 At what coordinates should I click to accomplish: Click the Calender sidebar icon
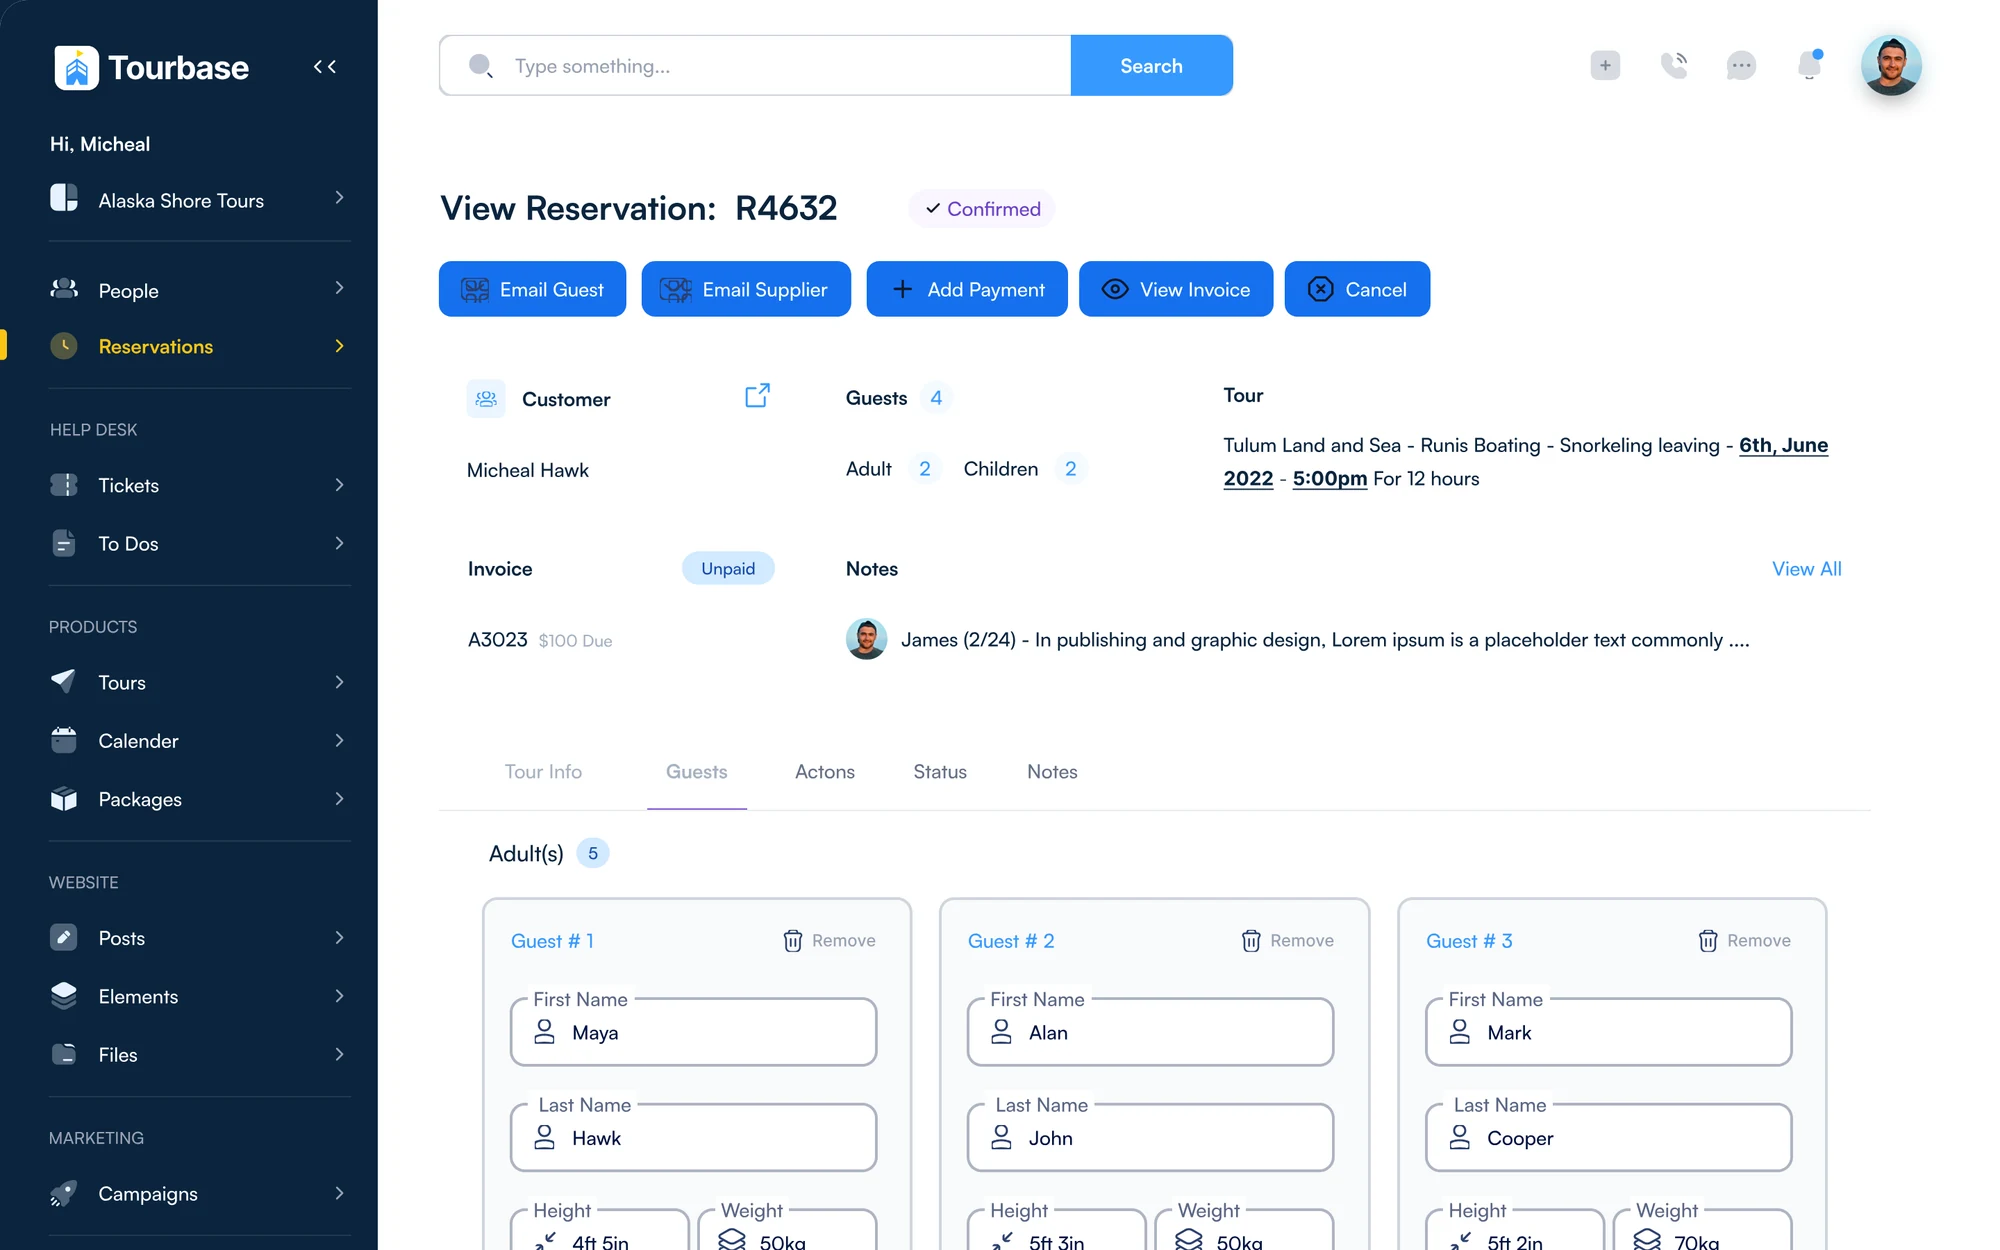(x=64, y=740)
